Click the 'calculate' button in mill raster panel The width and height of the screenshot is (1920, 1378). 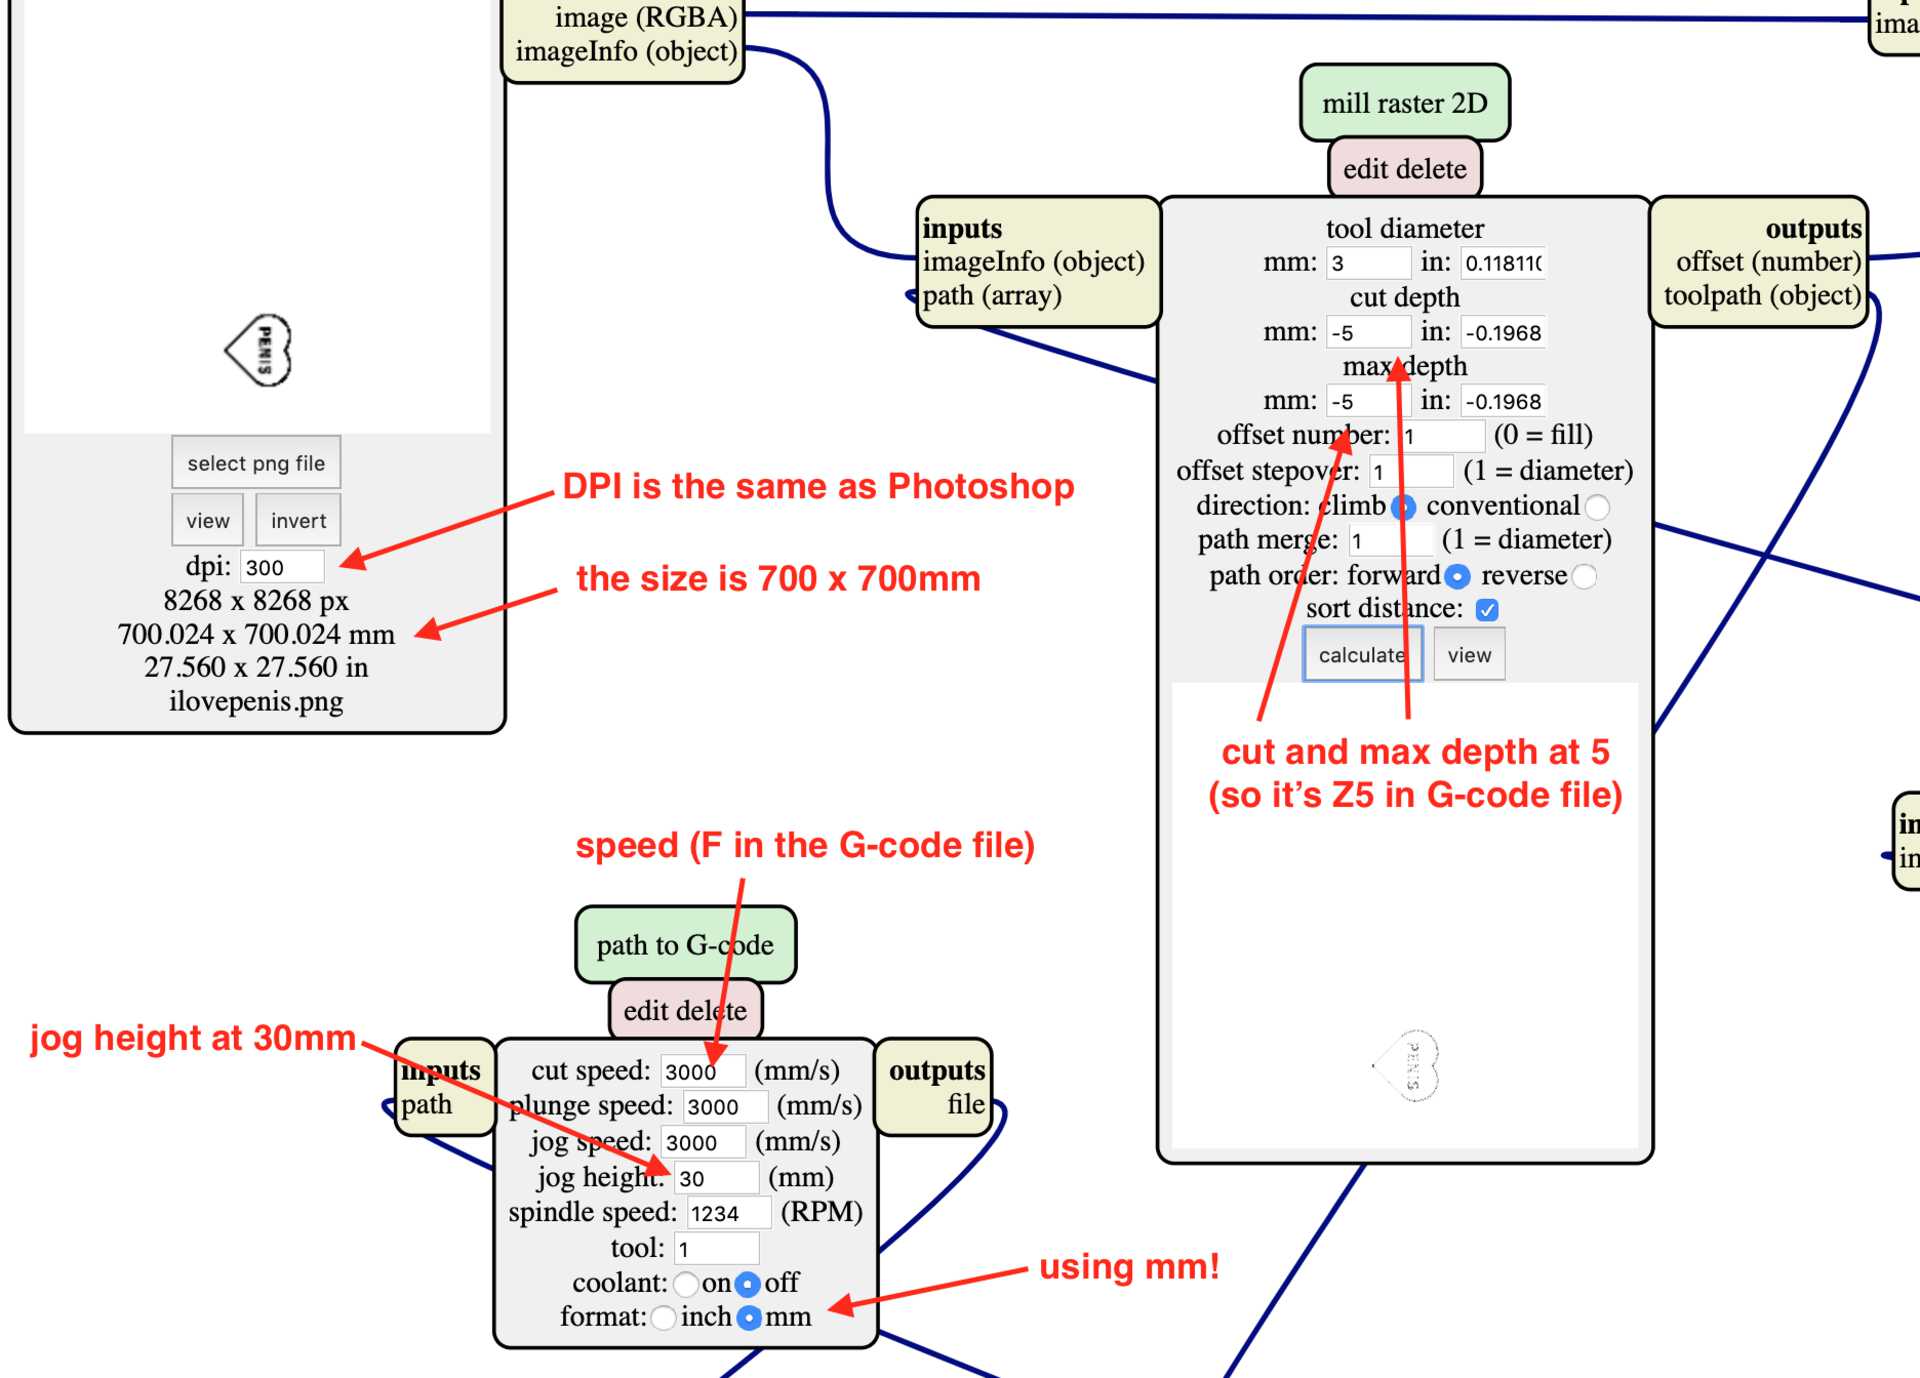pos(1355,655)
